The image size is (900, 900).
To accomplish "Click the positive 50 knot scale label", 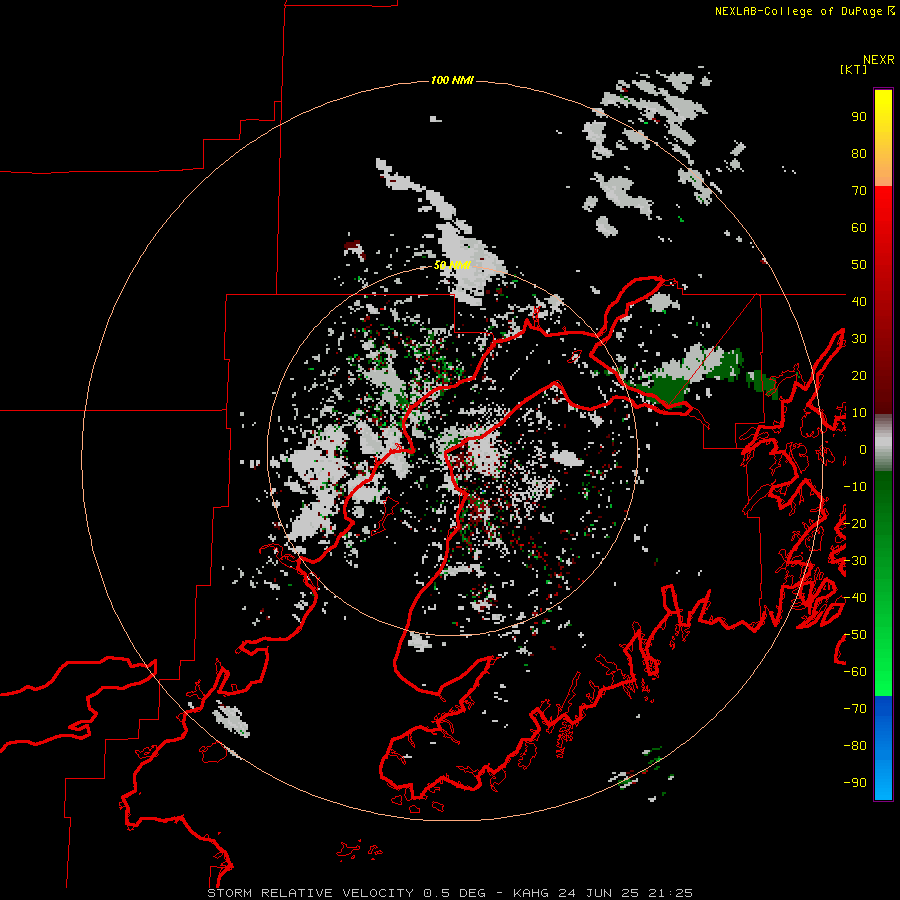I will coord(859,265).
